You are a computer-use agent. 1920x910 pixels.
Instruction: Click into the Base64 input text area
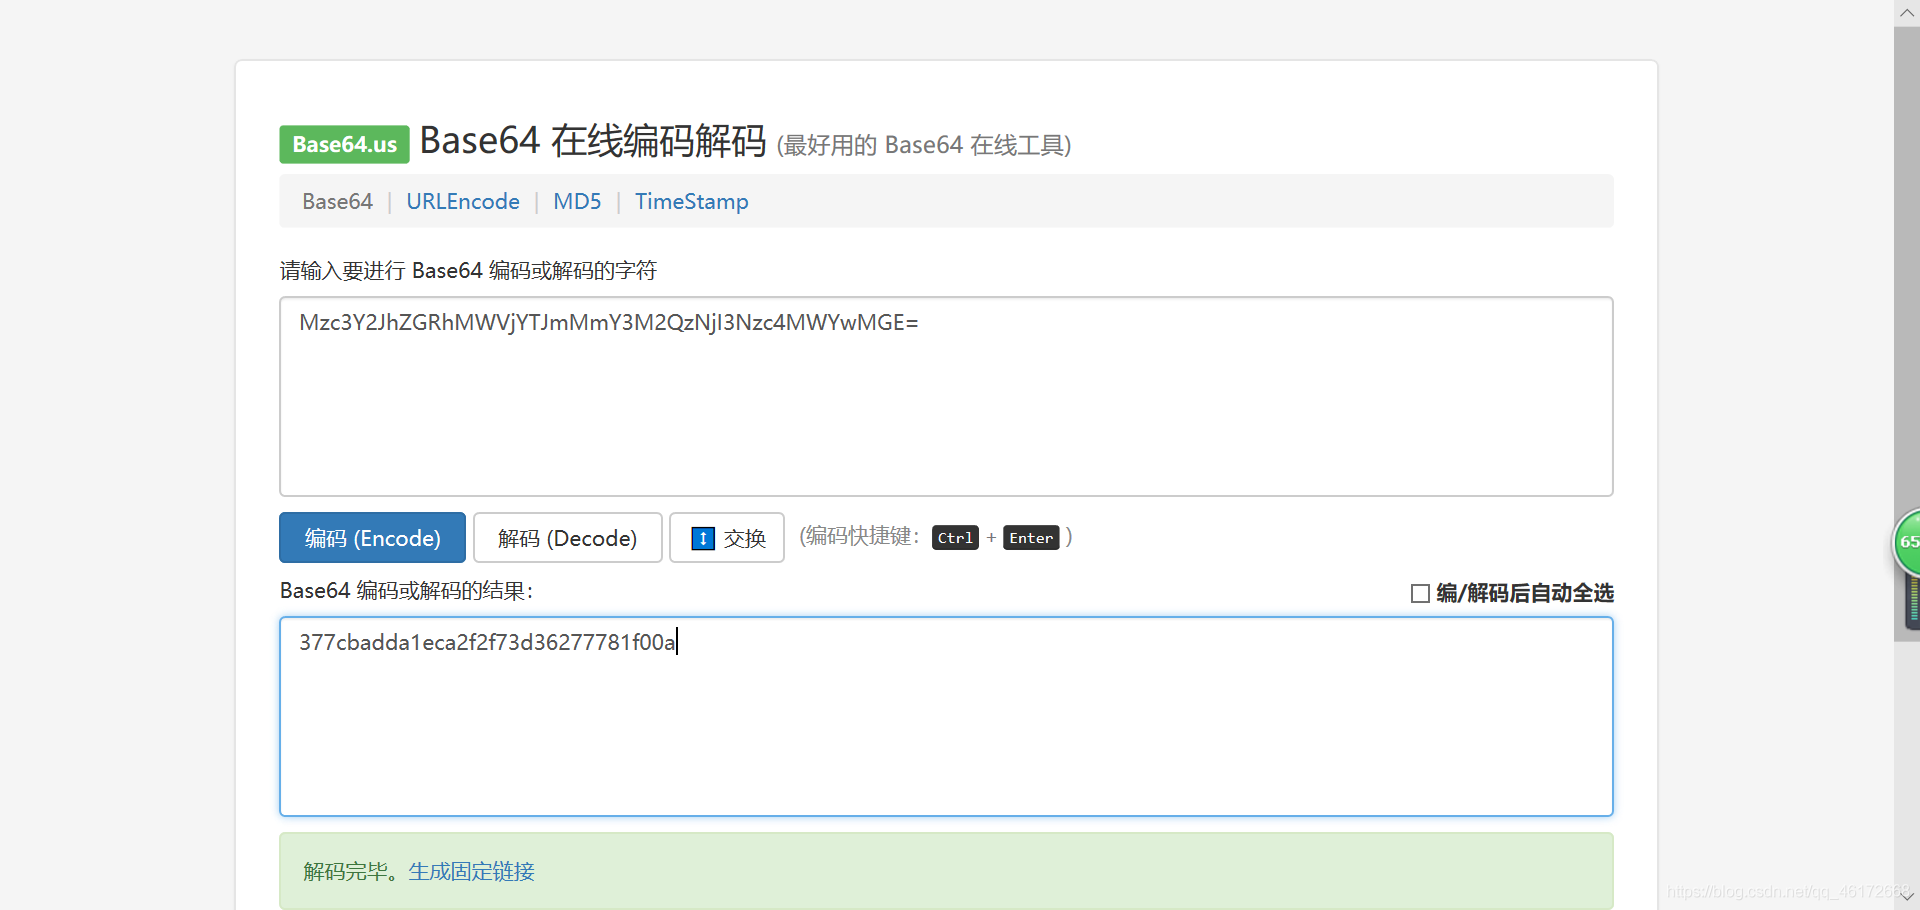(x=946, y=396)
